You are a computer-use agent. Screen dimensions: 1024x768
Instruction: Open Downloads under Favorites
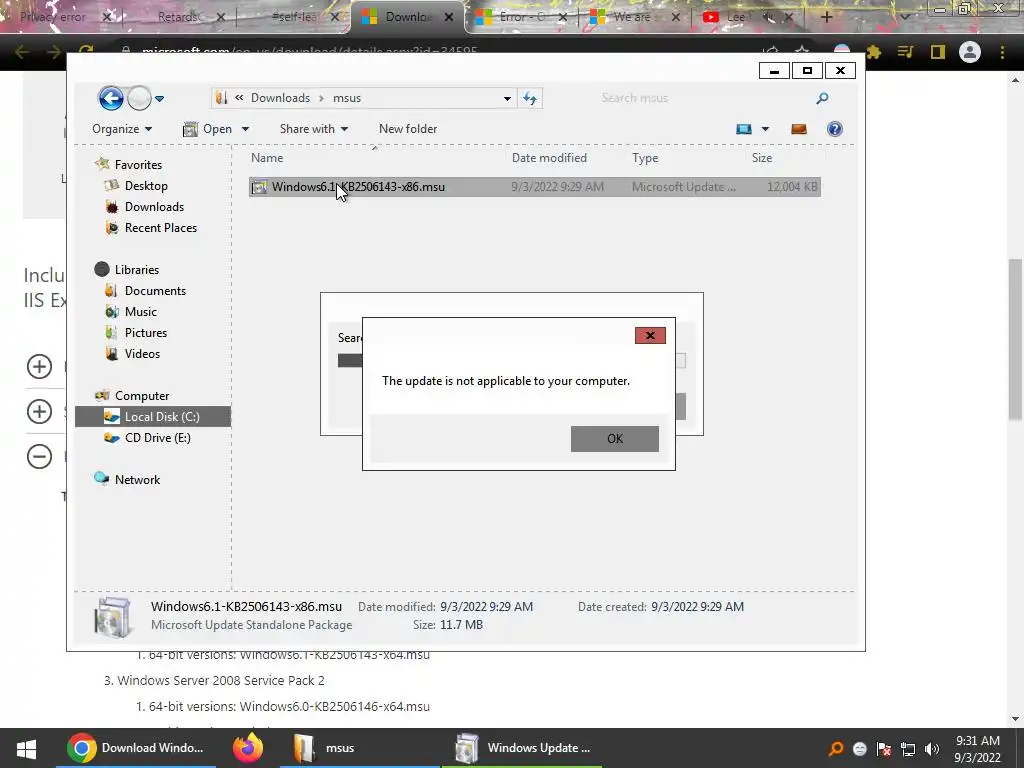(x=154, y=206)
